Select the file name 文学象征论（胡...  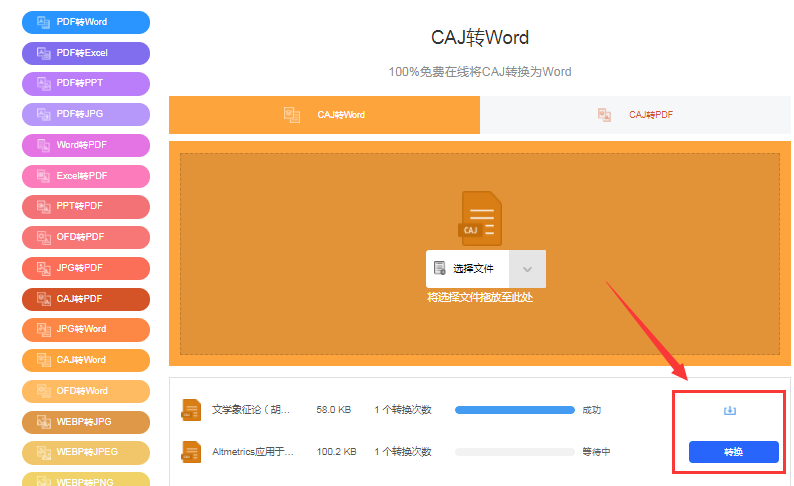click(251, 410)
